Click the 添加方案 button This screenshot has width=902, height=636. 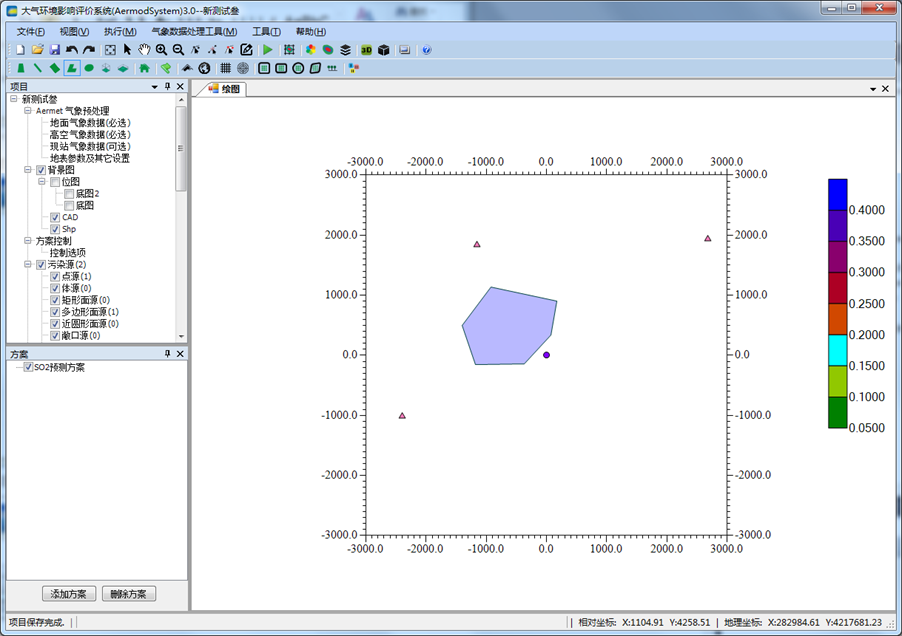(x=69, y=594)
